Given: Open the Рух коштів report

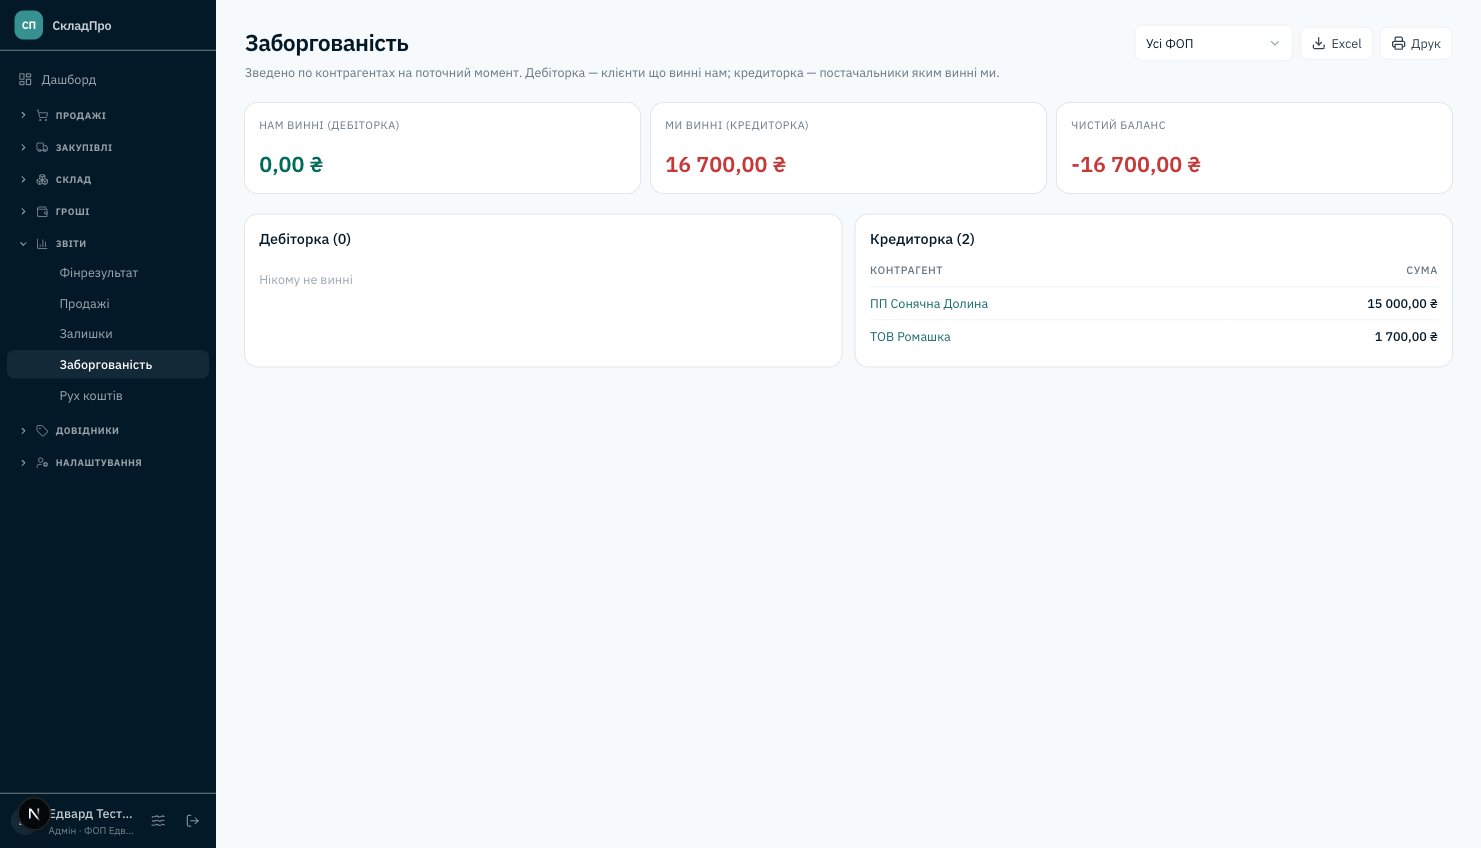Looking at the screenshot, I should [108, 395].
